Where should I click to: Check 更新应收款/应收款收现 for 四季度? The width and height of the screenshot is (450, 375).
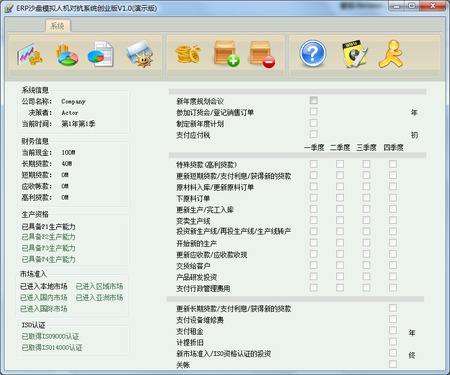click(393, 254)
